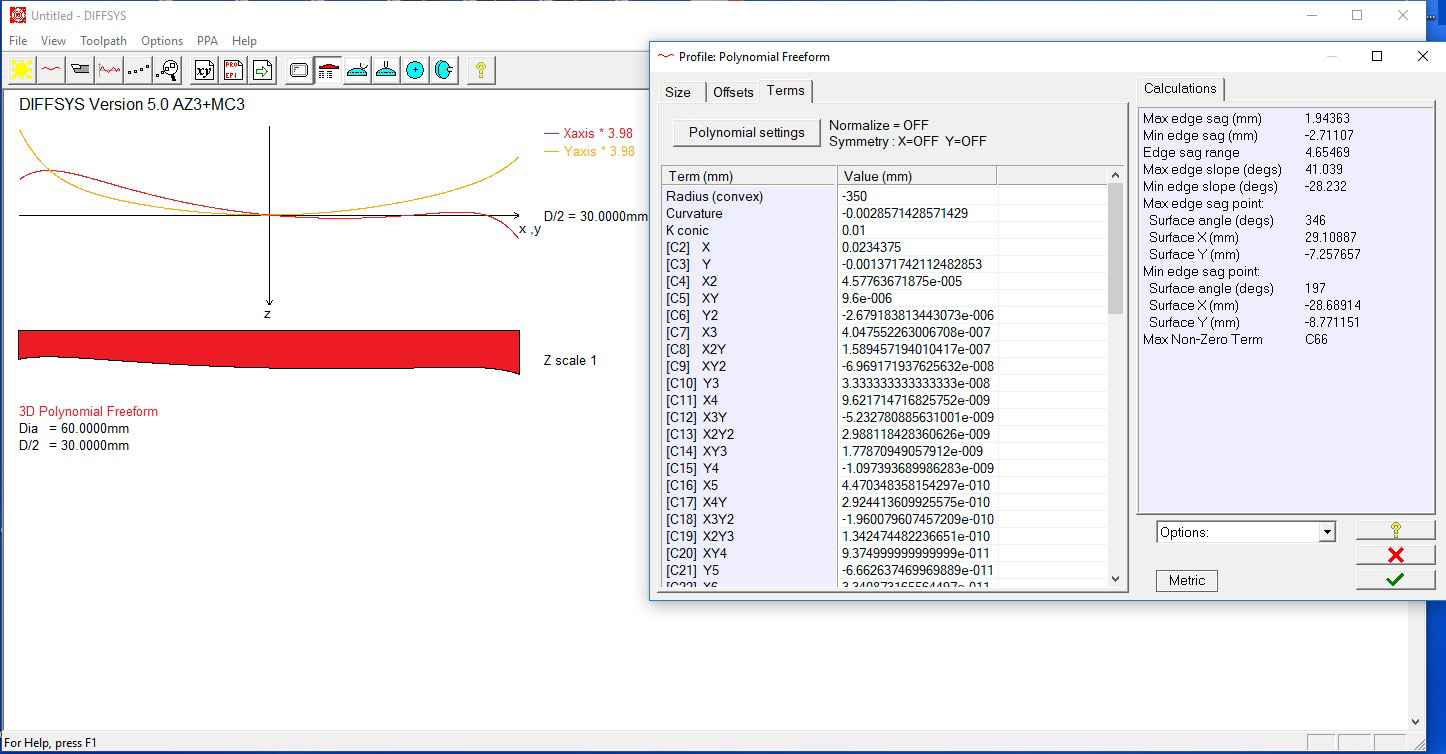
Task: Select the Calculations tab
Action: coord(1180,89)
